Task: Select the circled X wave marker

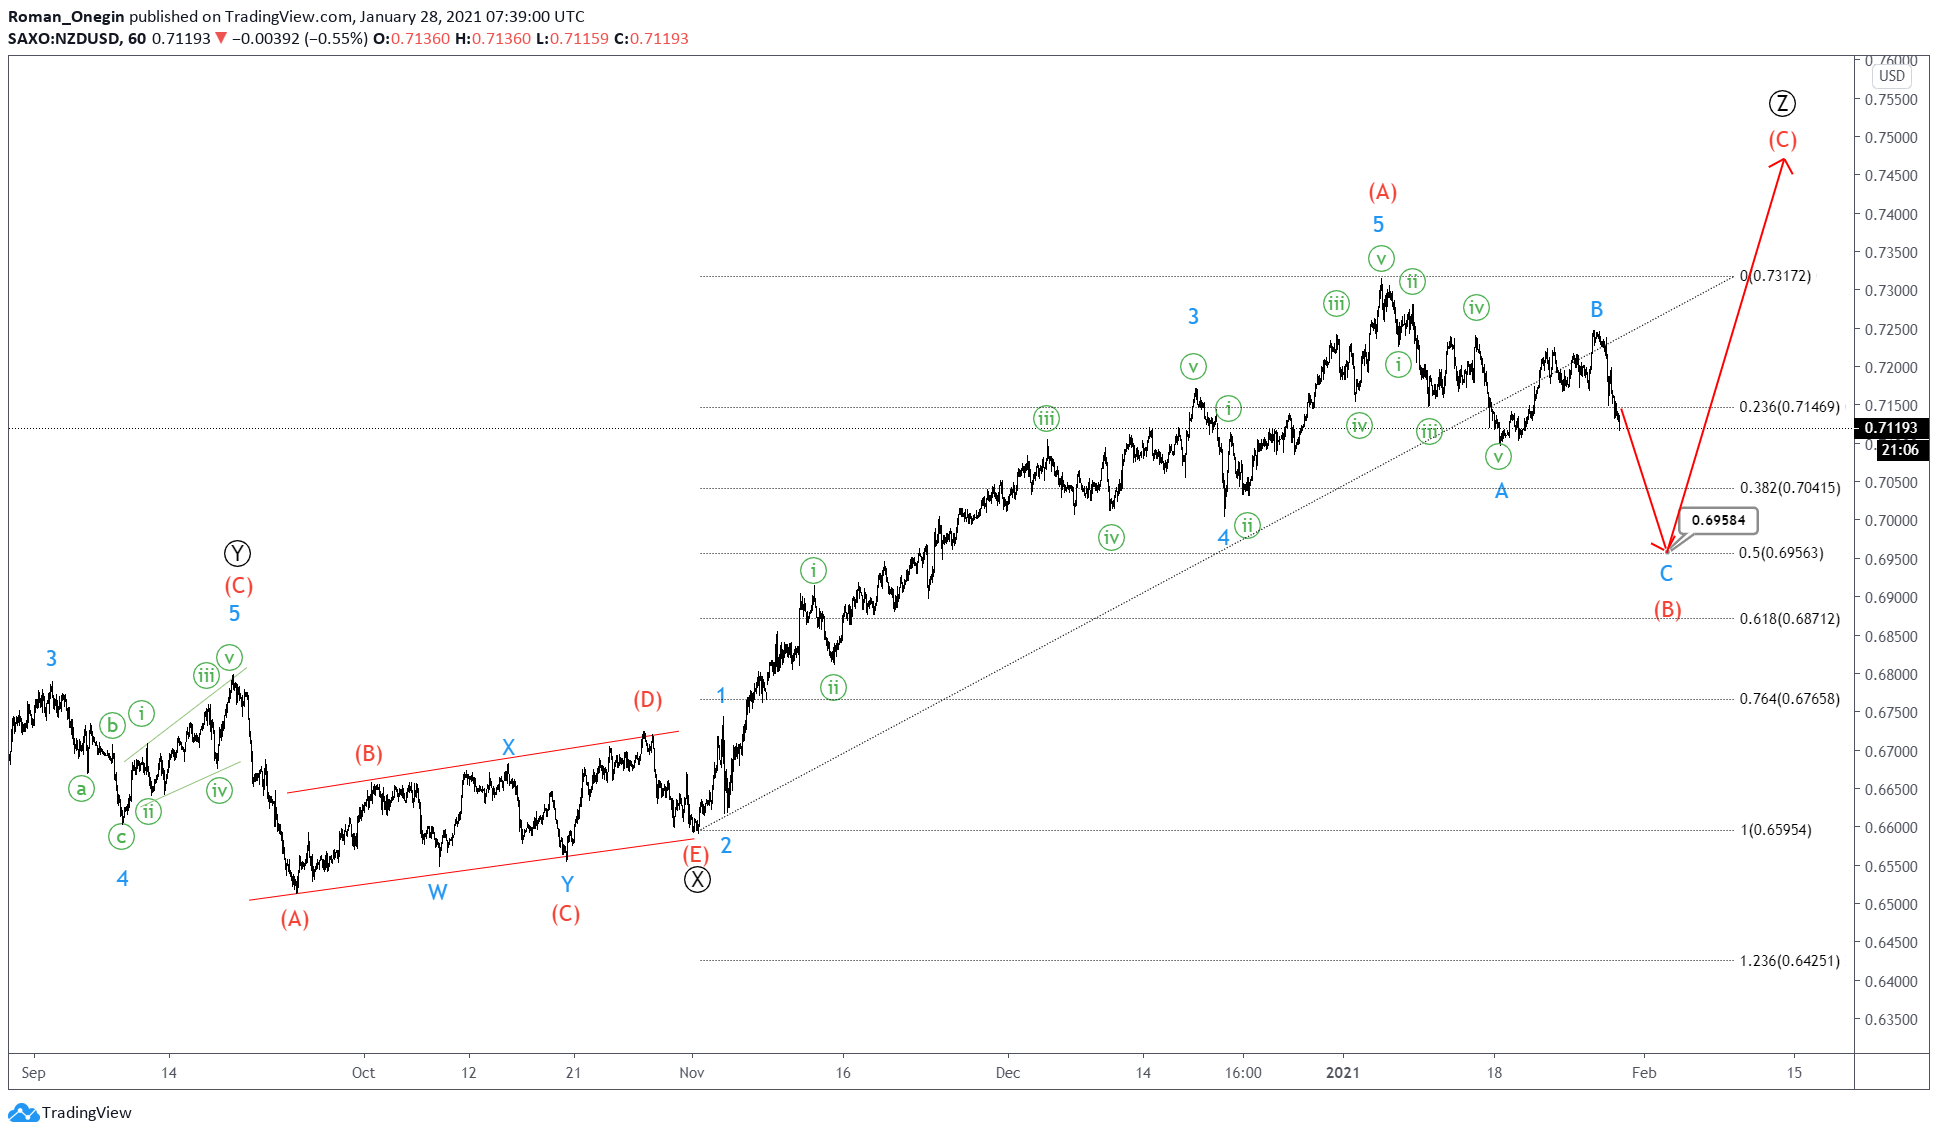Action: tap(697, 879)
